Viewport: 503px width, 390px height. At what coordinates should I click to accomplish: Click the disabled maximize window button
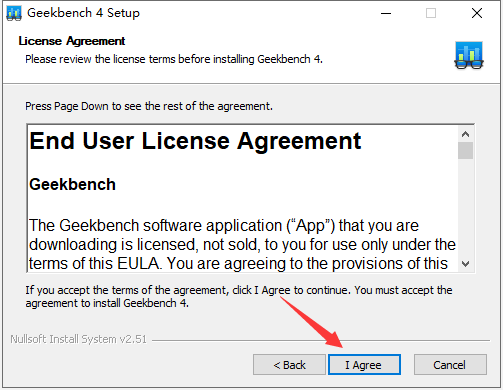pyautogui.click(x=431, y=13)
